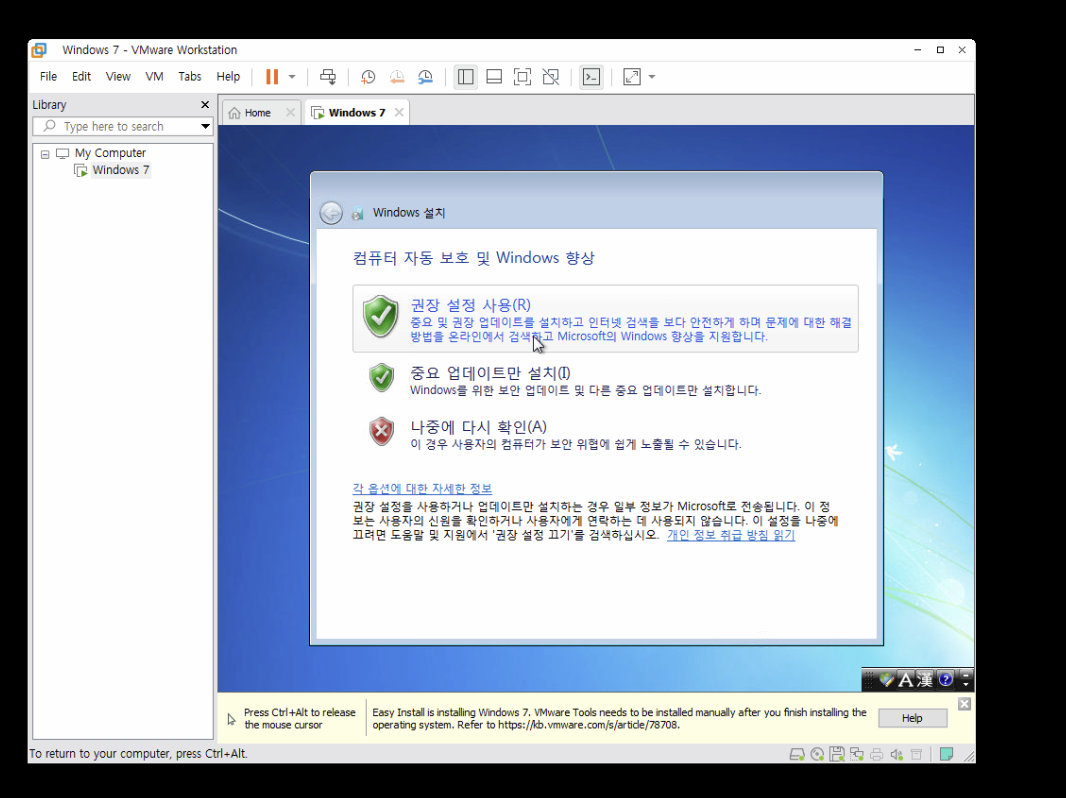The image size is (1066, 798).
Task: Click the VMware Workstation title bar logo
Action: (x=39, y=50)
